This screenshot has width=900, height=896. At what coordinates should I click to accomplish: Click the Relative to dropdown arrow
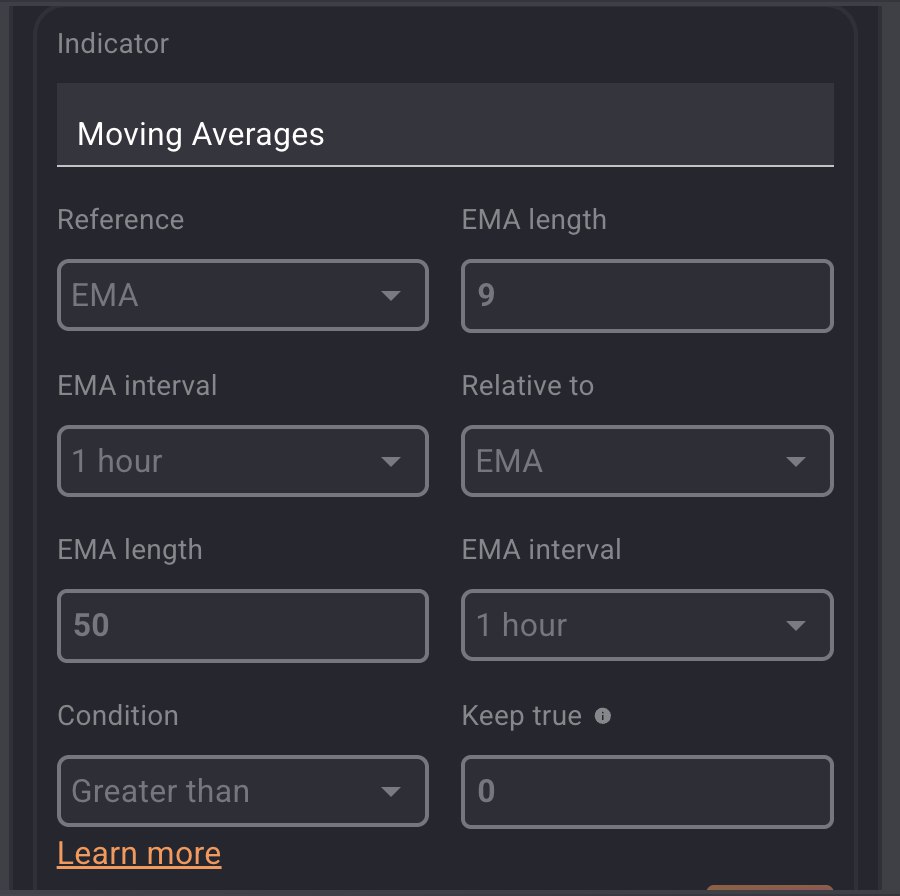tap(796, 462)
